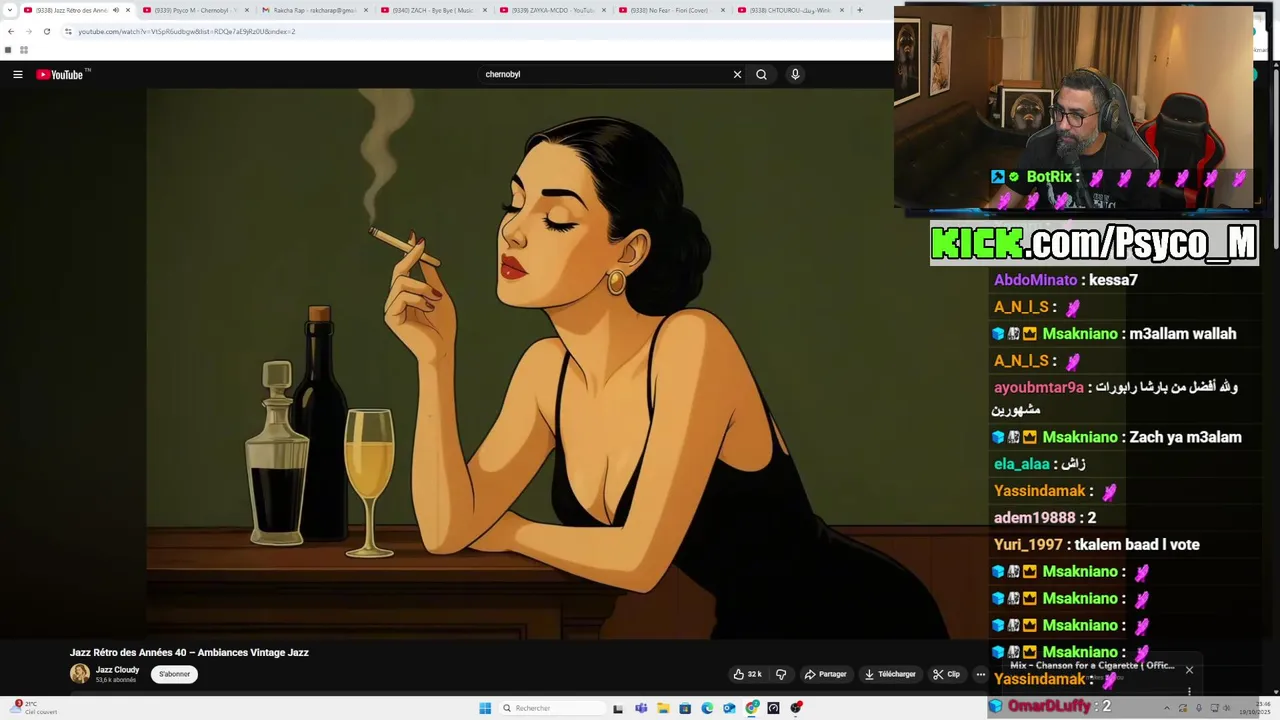Viewport: 1280px width, 720px height.
Task: Open the weather widget 21°C Ciel couvert
Action: click(33, 708)
